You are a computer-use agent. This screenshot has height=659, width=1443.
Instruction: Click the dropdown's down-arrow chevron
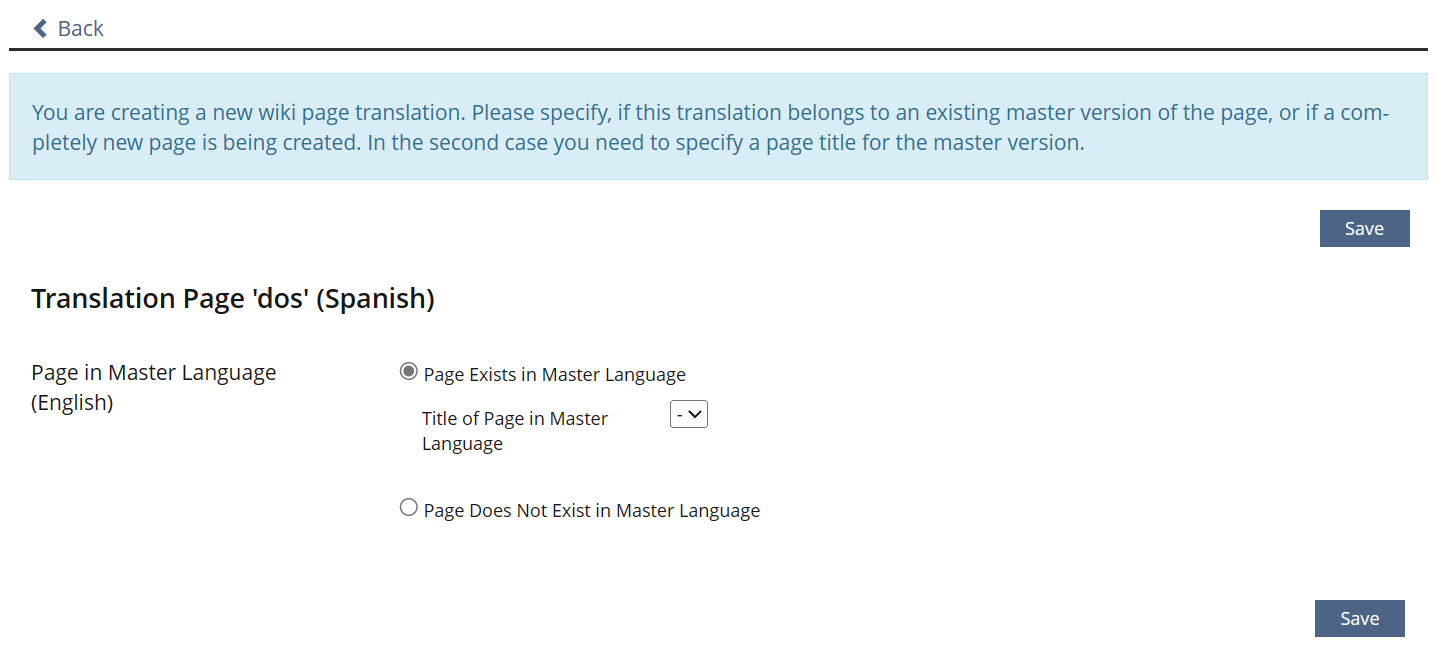coord(697,414)
